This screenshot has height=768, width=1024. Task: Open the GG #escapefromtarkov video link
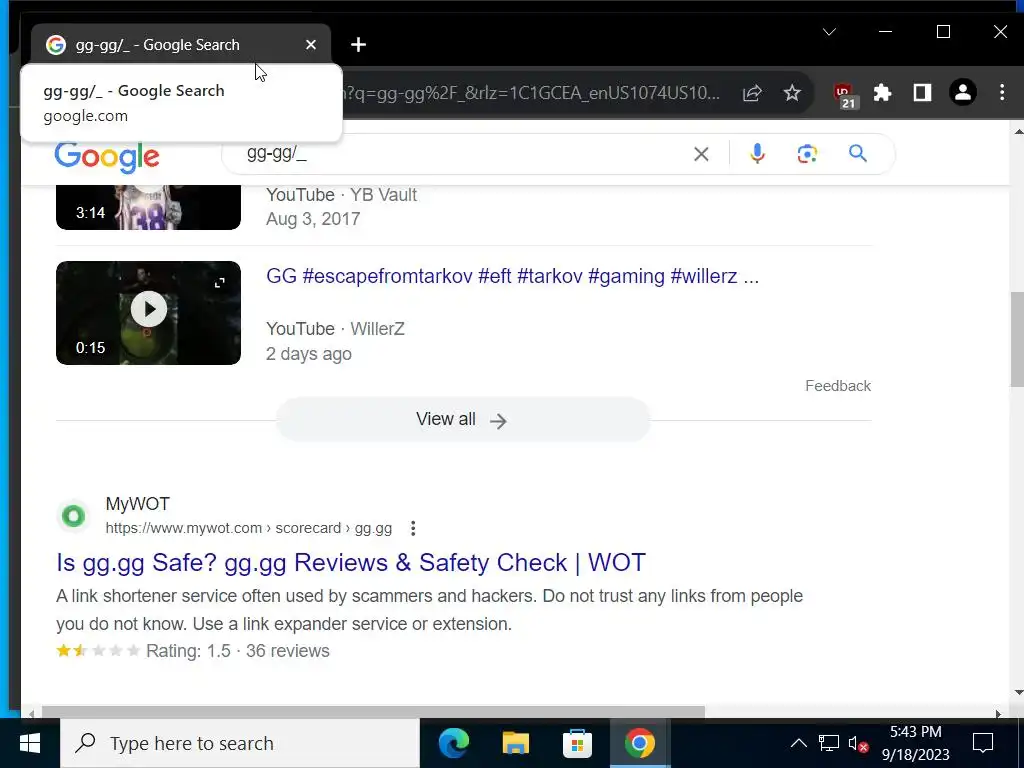pyautogui.click(x=512, y=276)
